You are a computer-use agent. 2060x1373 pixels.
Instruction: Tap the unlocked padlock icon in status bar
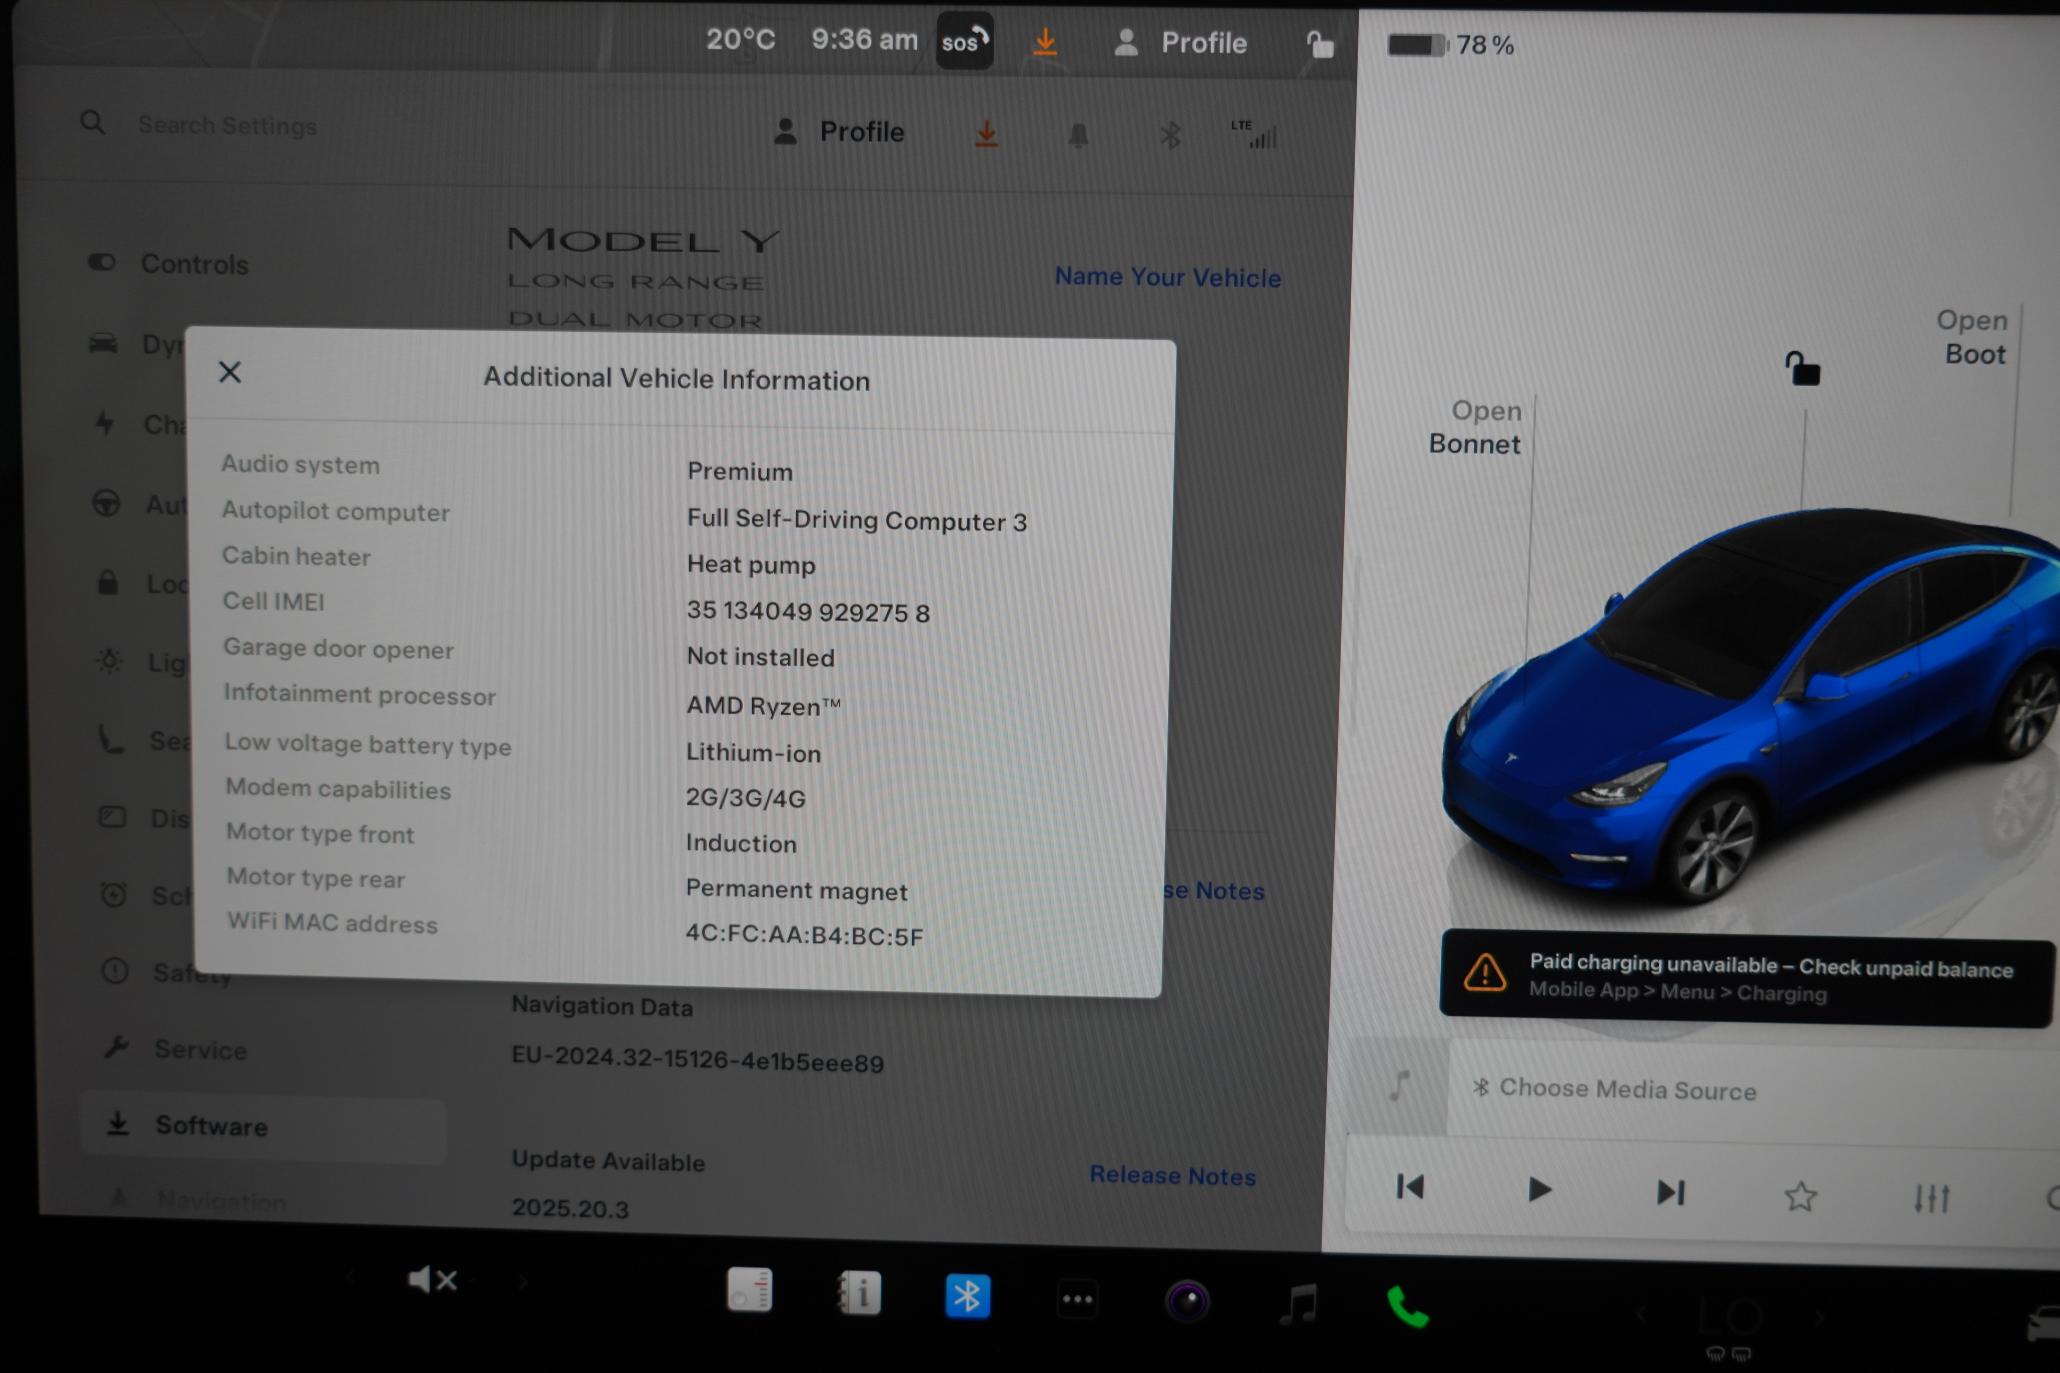(1320, 44)
